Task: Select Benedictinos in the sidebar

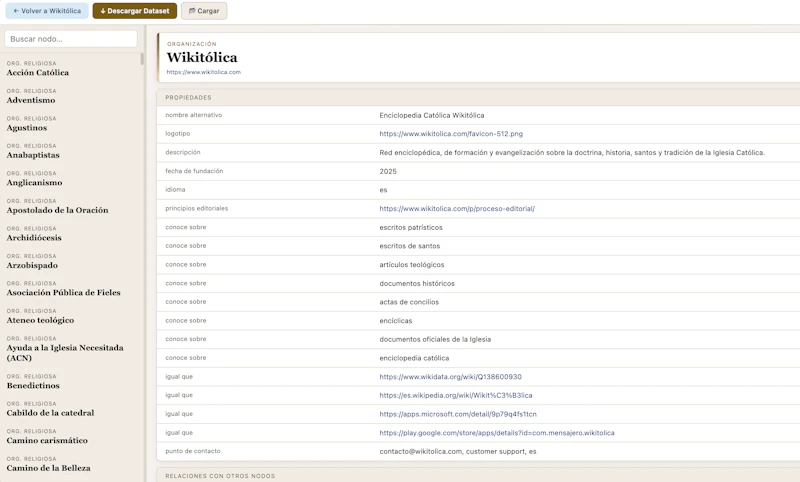Action: point(33,386)
